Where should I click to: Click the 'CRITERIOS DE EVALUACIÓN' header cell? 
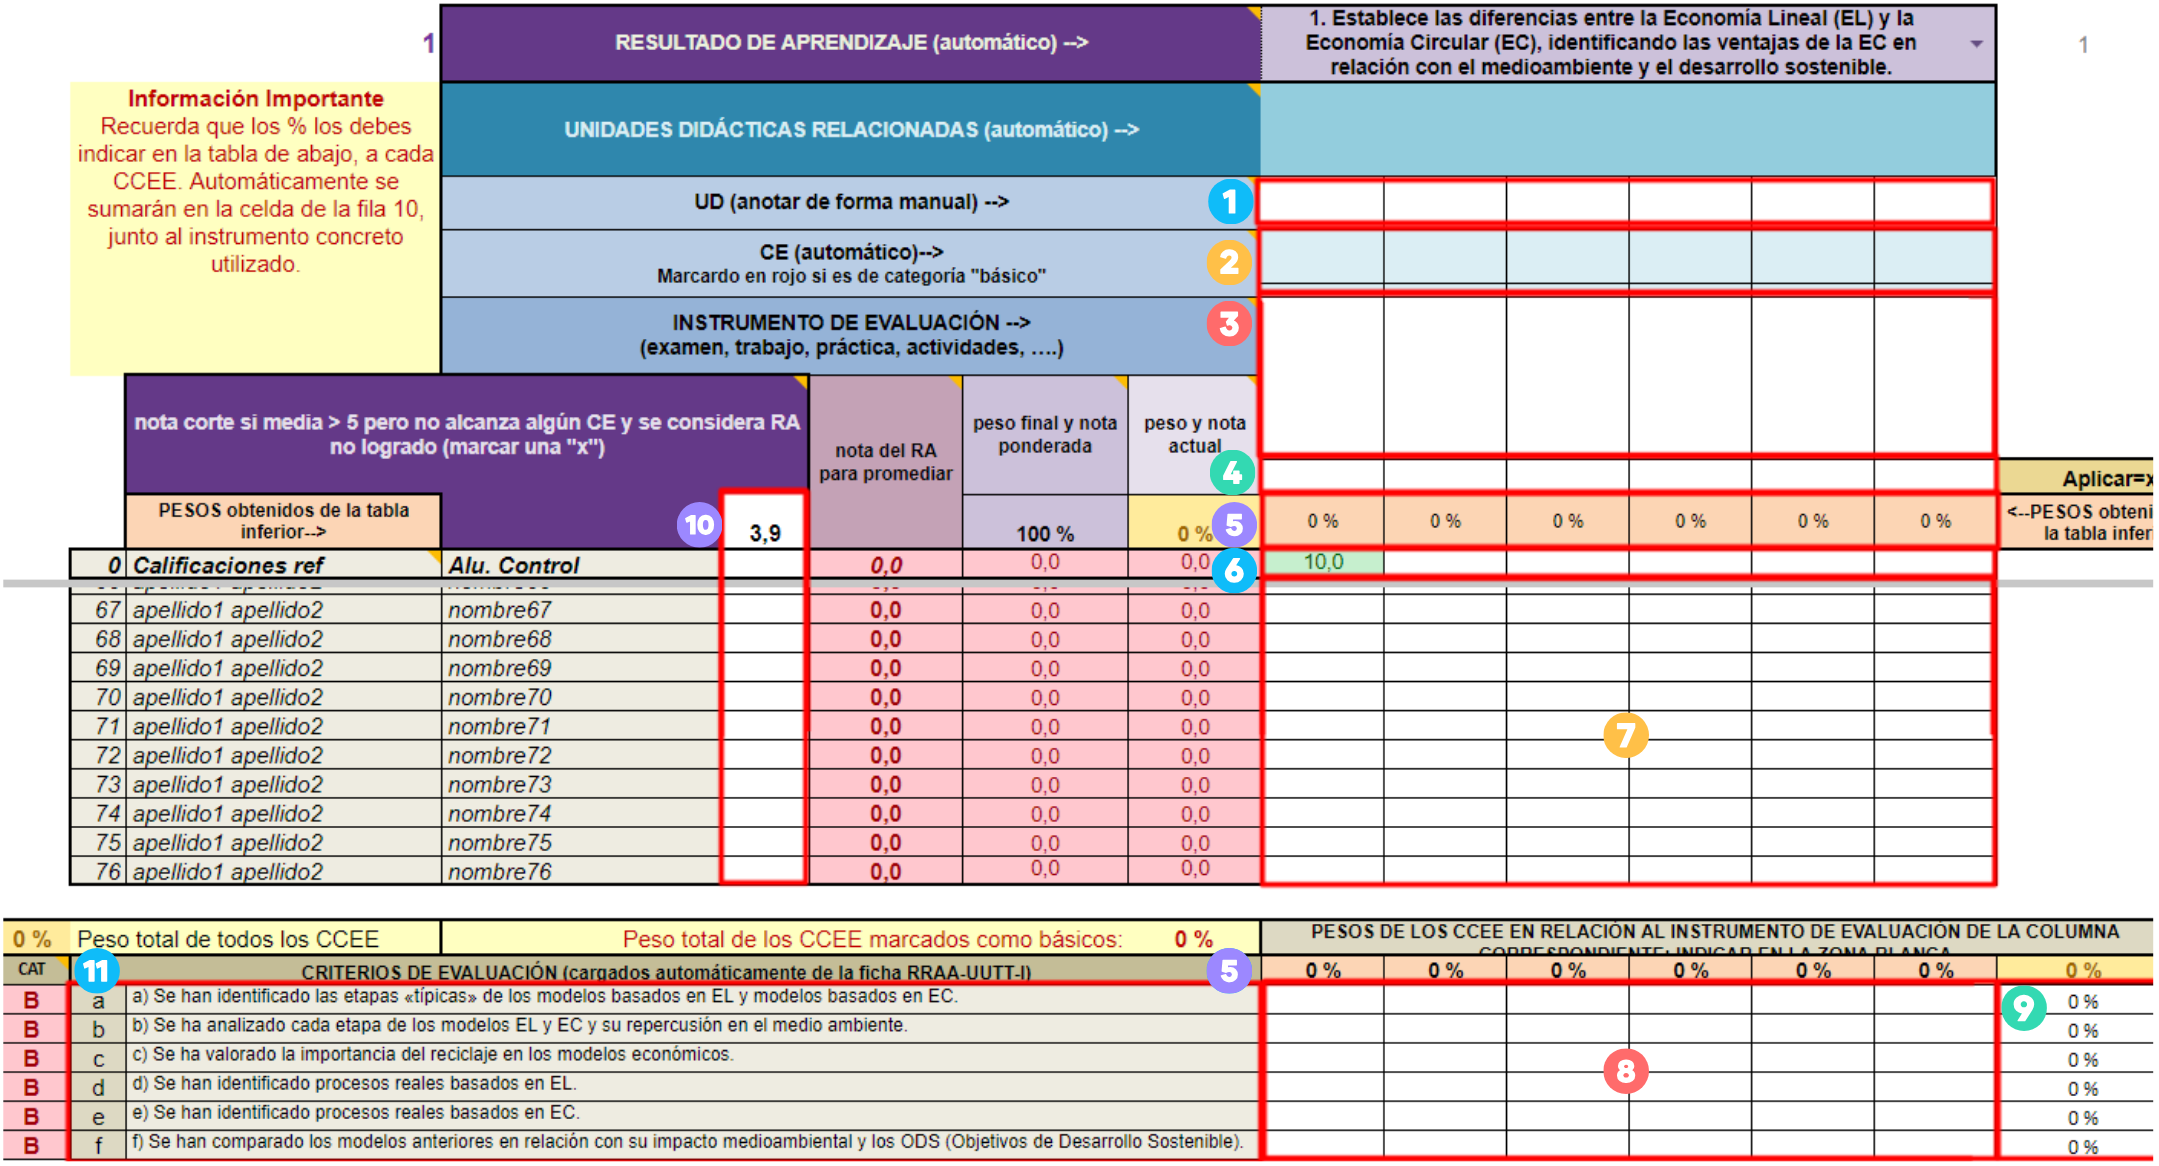(x=665, y=971)
